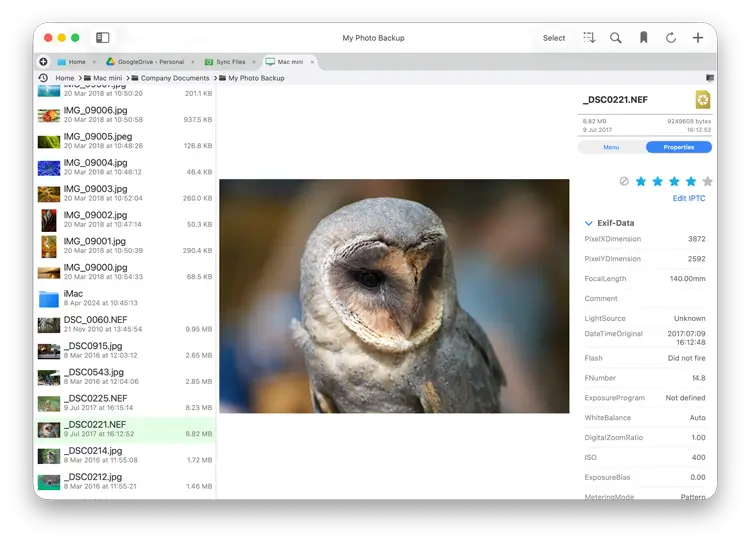This screenshot has height=543, width=750.
Task: Open Company Documents in the breadcrumb path
Action: tap(175, 78)
